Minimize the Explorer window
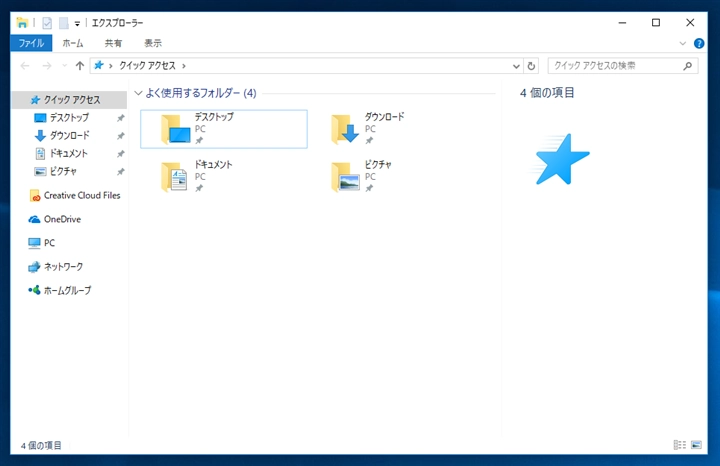The image size is (720, 466). coord(622,22)
